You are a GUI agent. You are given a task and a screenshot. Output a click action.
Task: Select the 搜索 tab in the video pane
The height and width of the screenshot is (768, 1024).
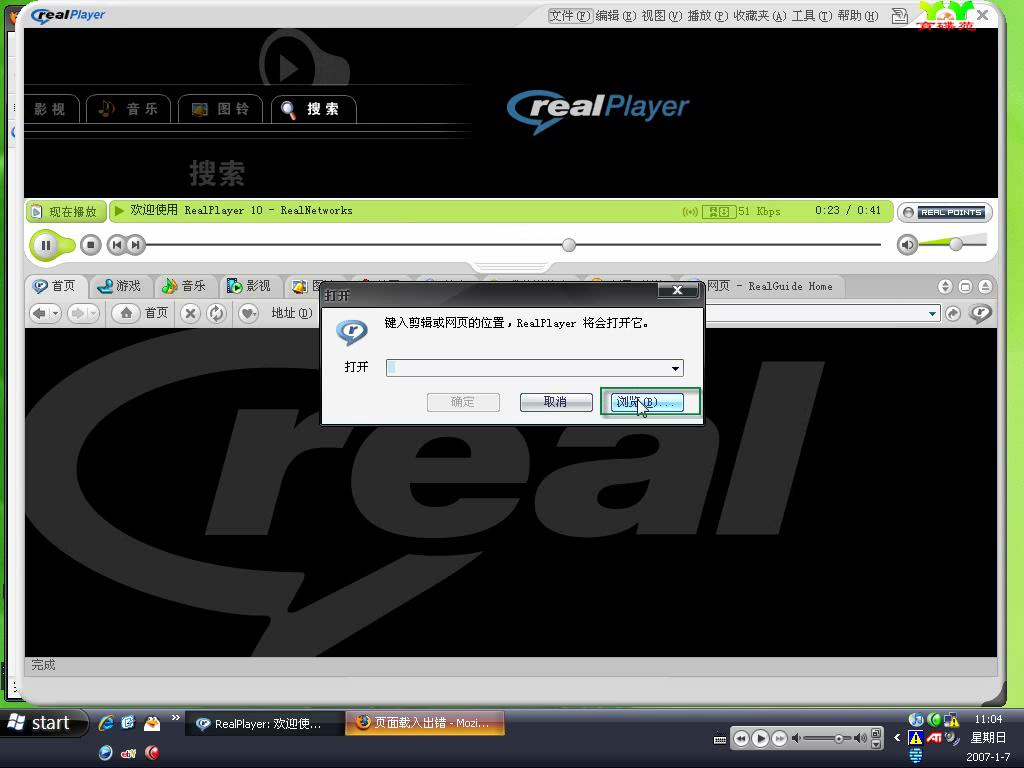tap(313, 109)
